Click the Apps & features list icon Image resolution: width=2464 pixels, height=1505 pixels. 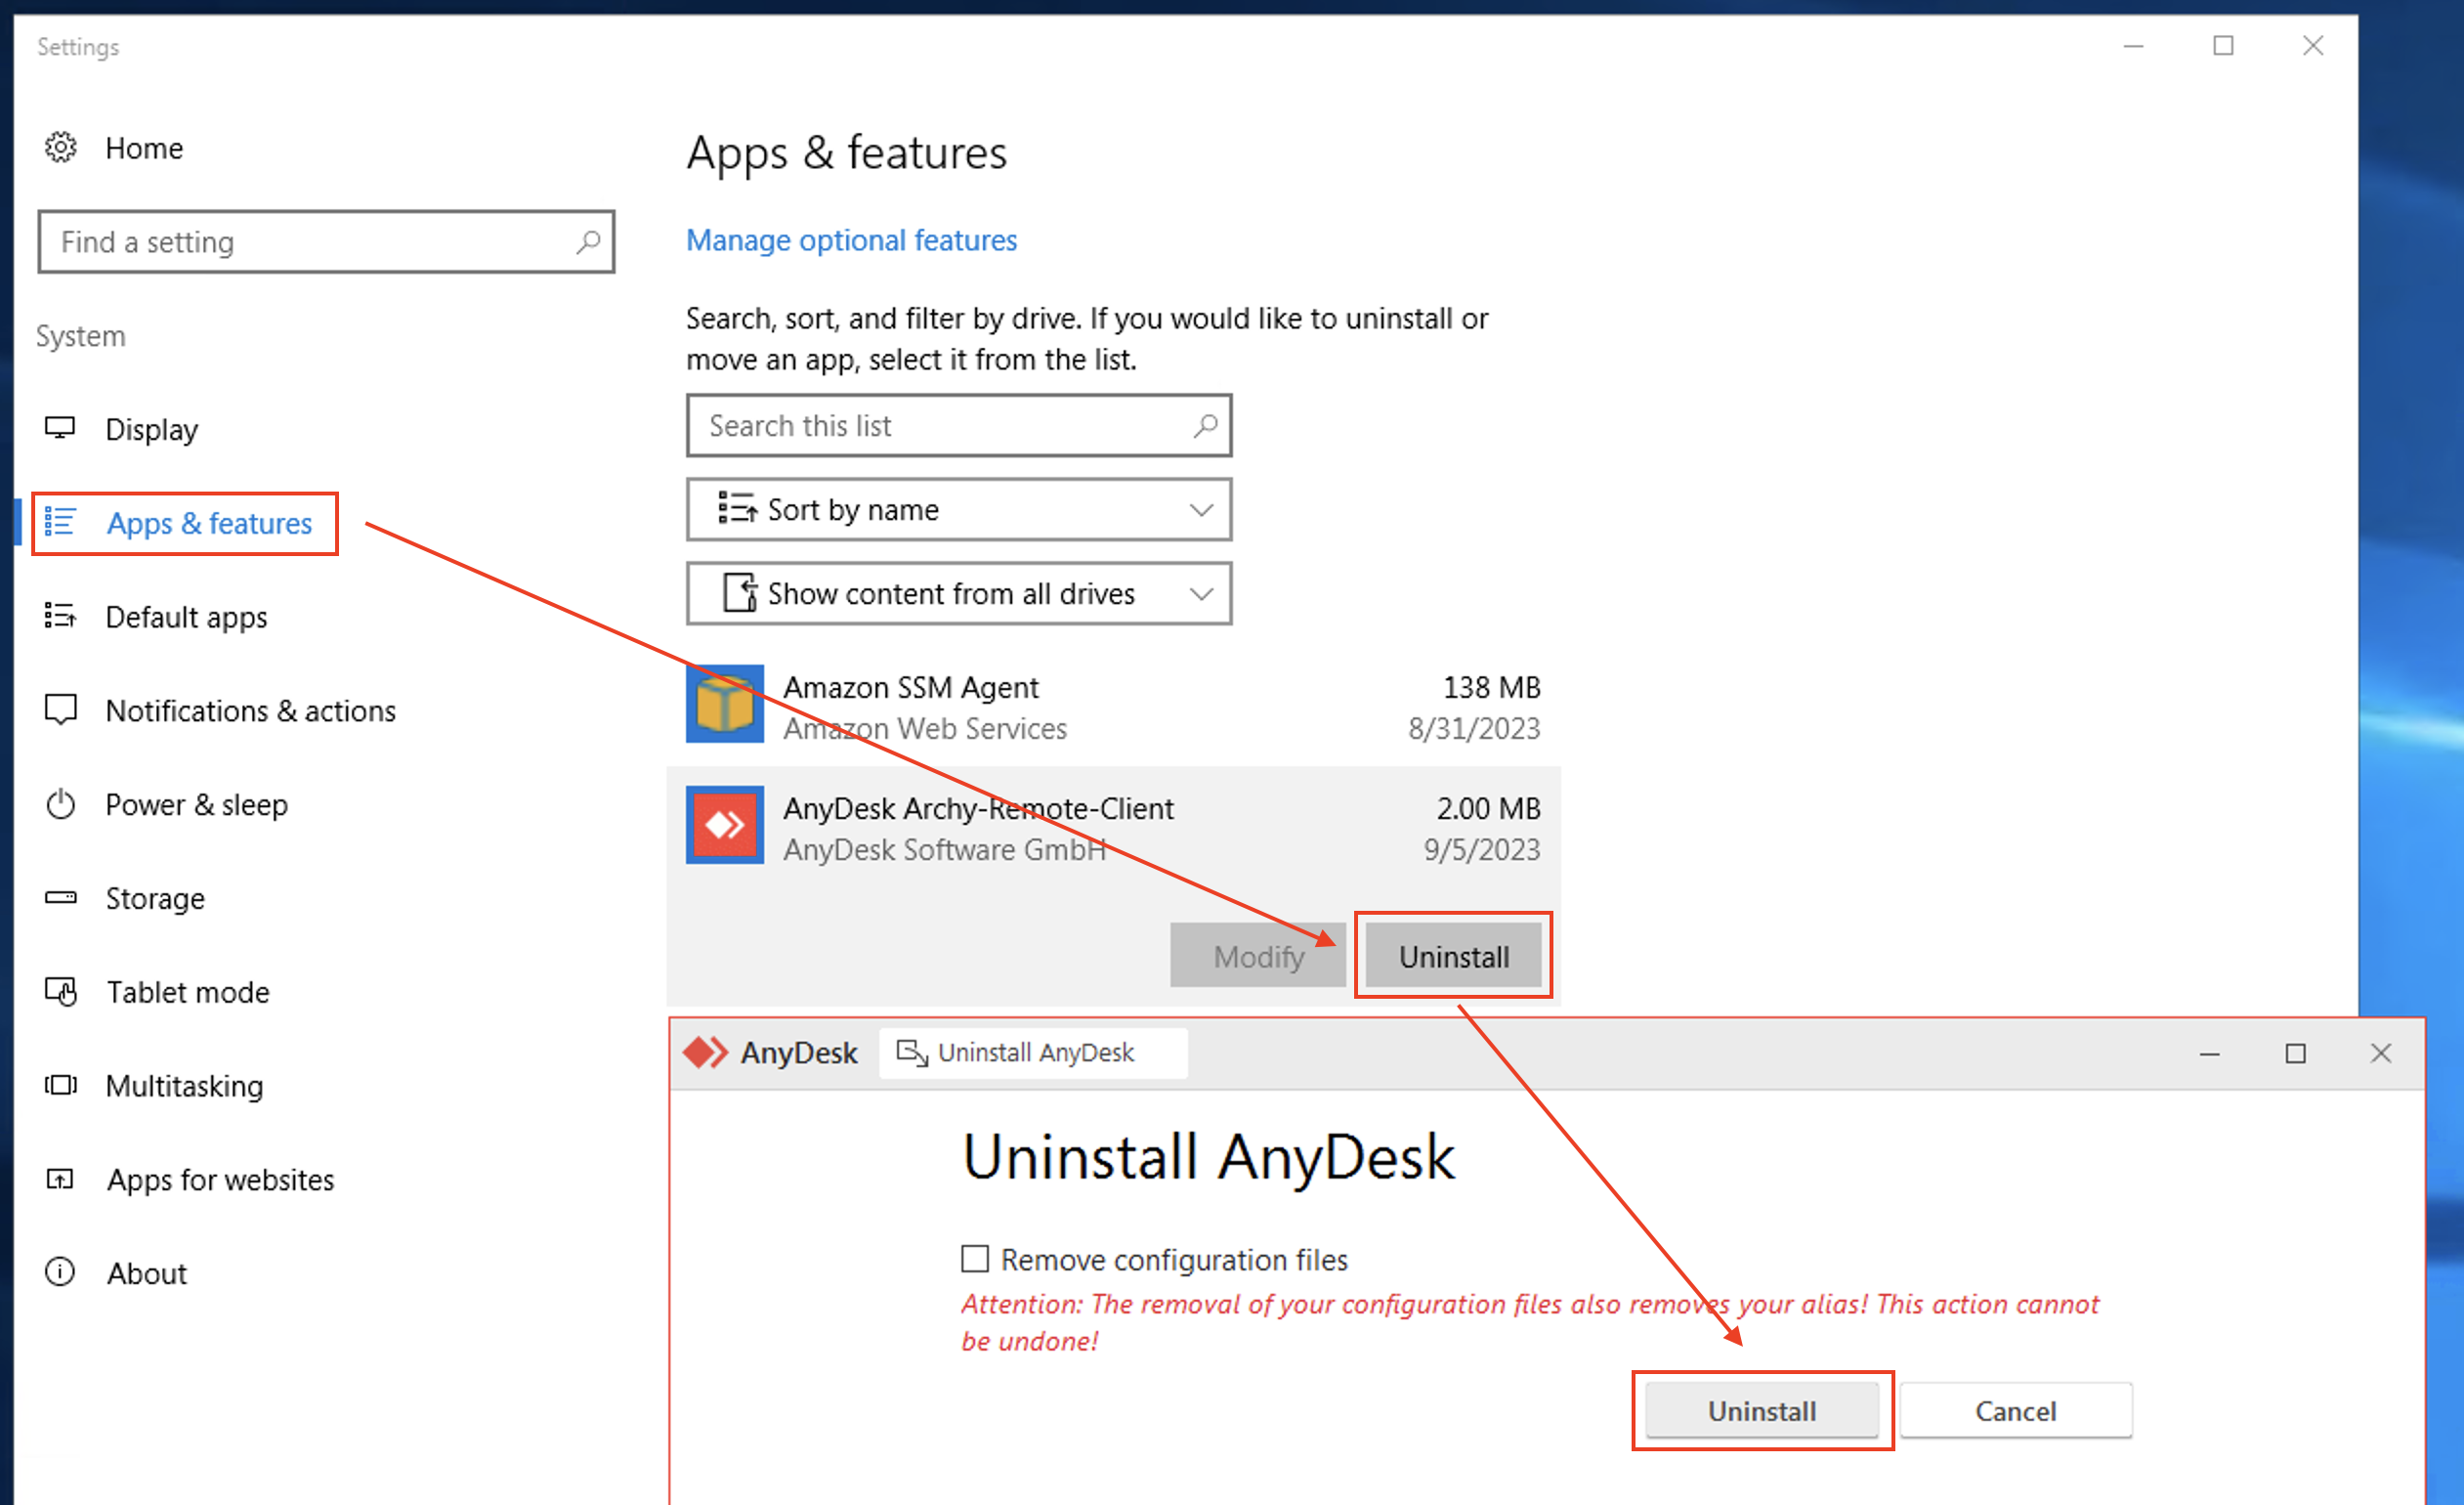tap(60, 522)
